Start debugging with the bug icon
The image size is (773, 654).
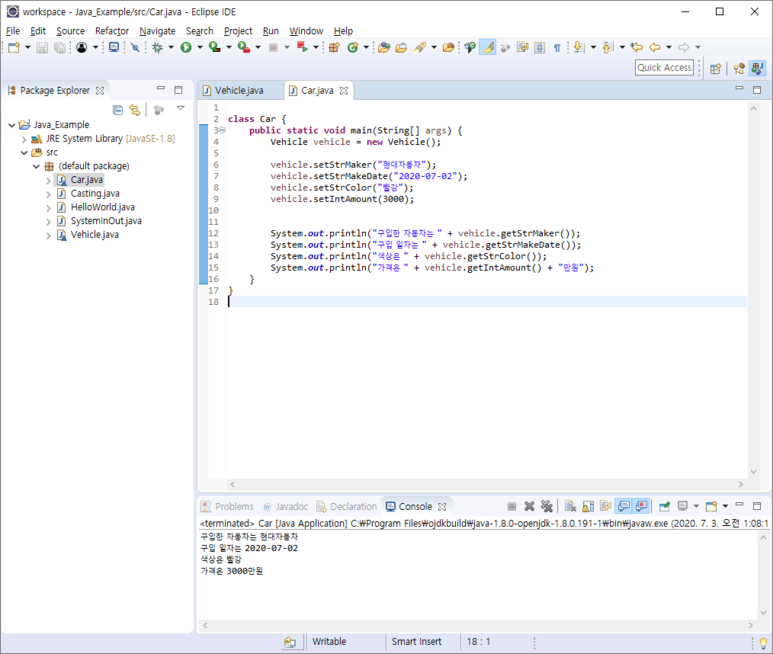click(x=157, y=47)
